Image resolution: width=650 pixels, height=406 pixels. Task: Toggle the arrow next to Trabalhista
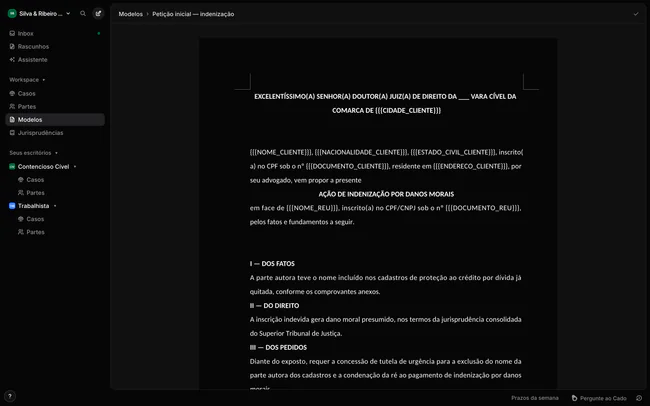tap(55, 206)
